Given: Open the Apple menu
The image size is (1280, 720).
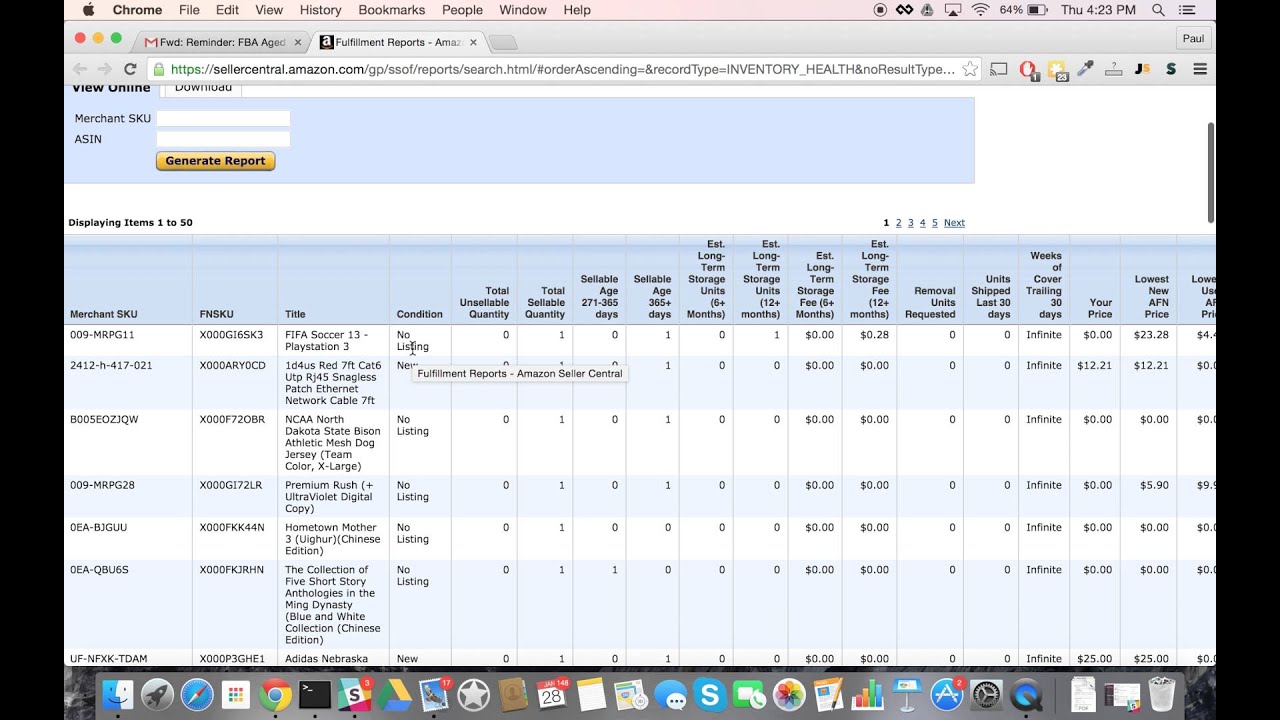Looking at the screenshot, I should click(88, 10).
